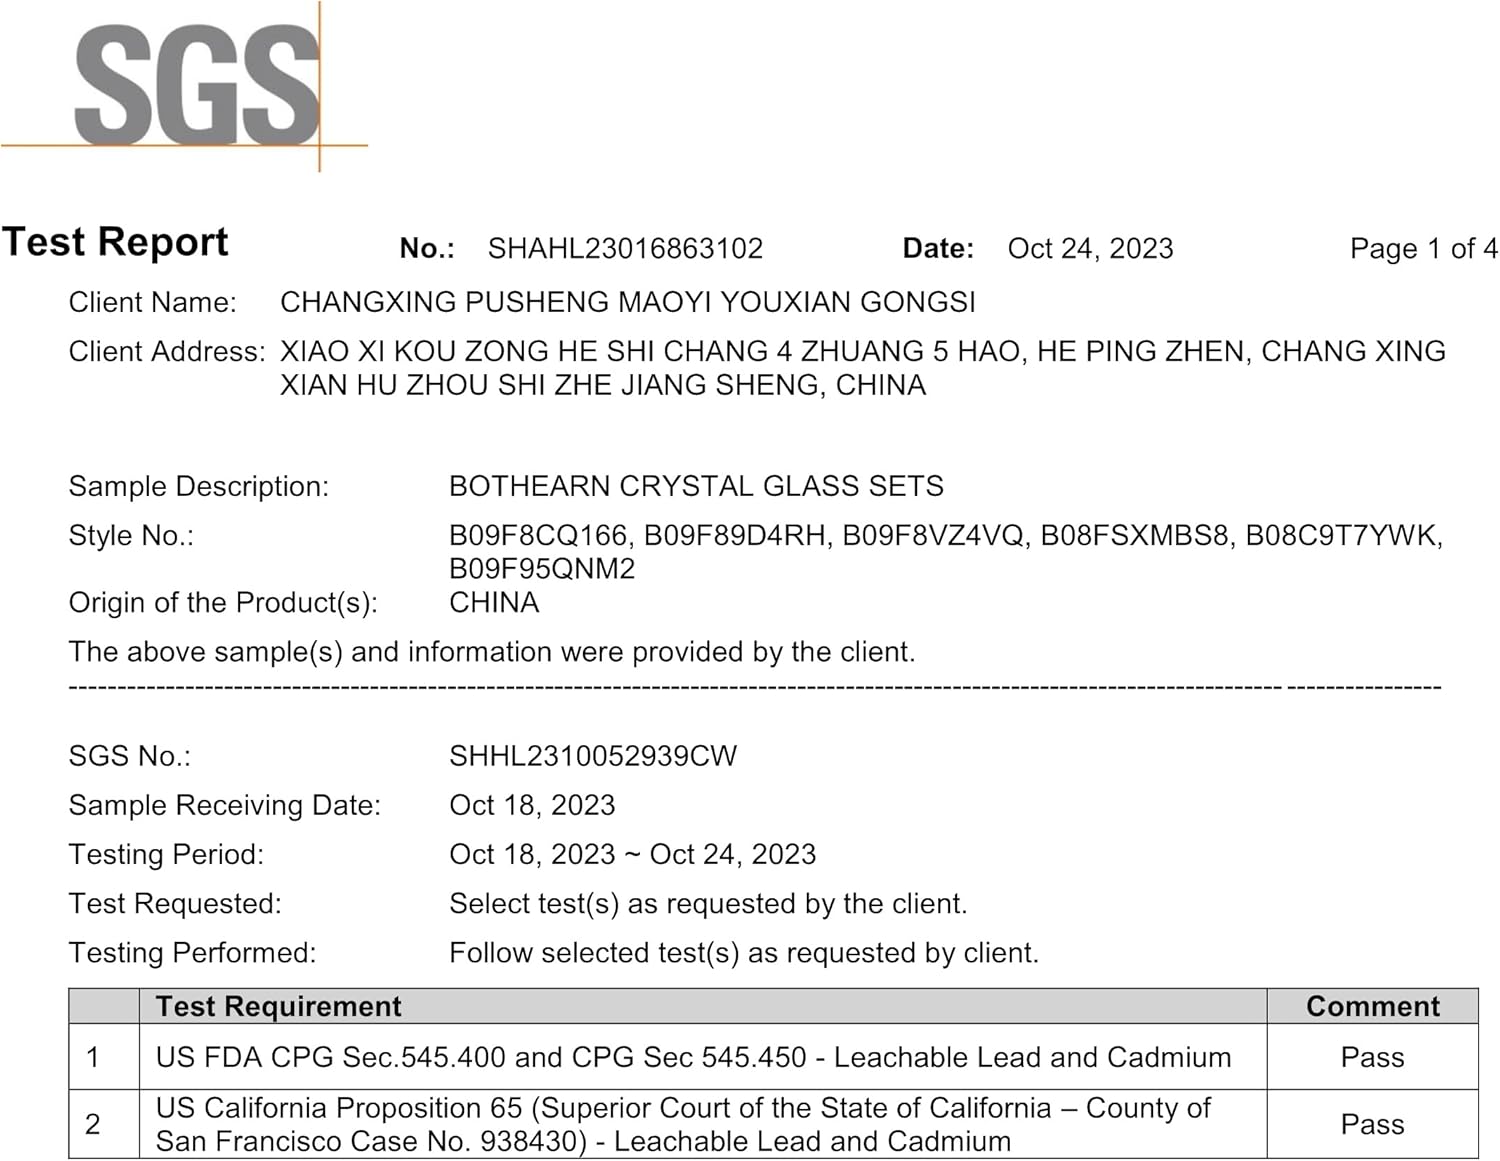Image resolution: width=1500 pixels, height=1161 pixels.
Task: Click the report date Oct 24, 2023
Action: coord(1090,248)
